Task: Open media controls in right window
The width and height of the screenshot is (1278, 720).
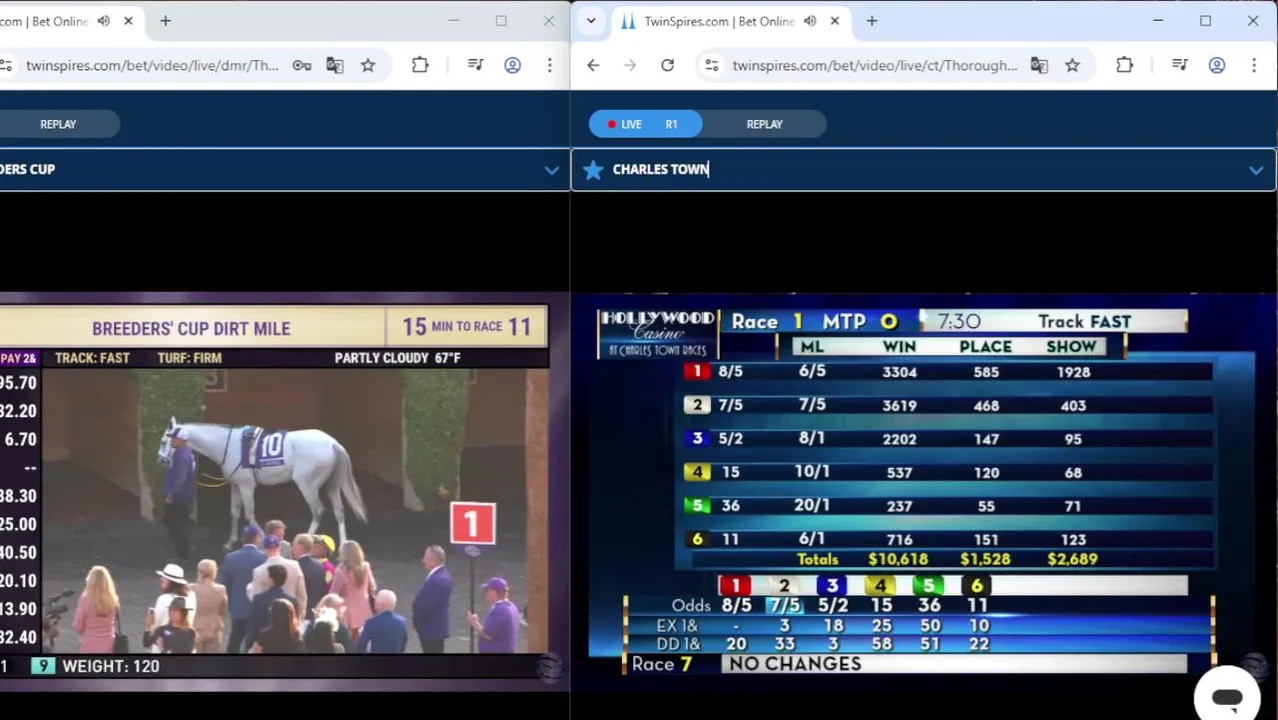Action: click(1180, 65)
